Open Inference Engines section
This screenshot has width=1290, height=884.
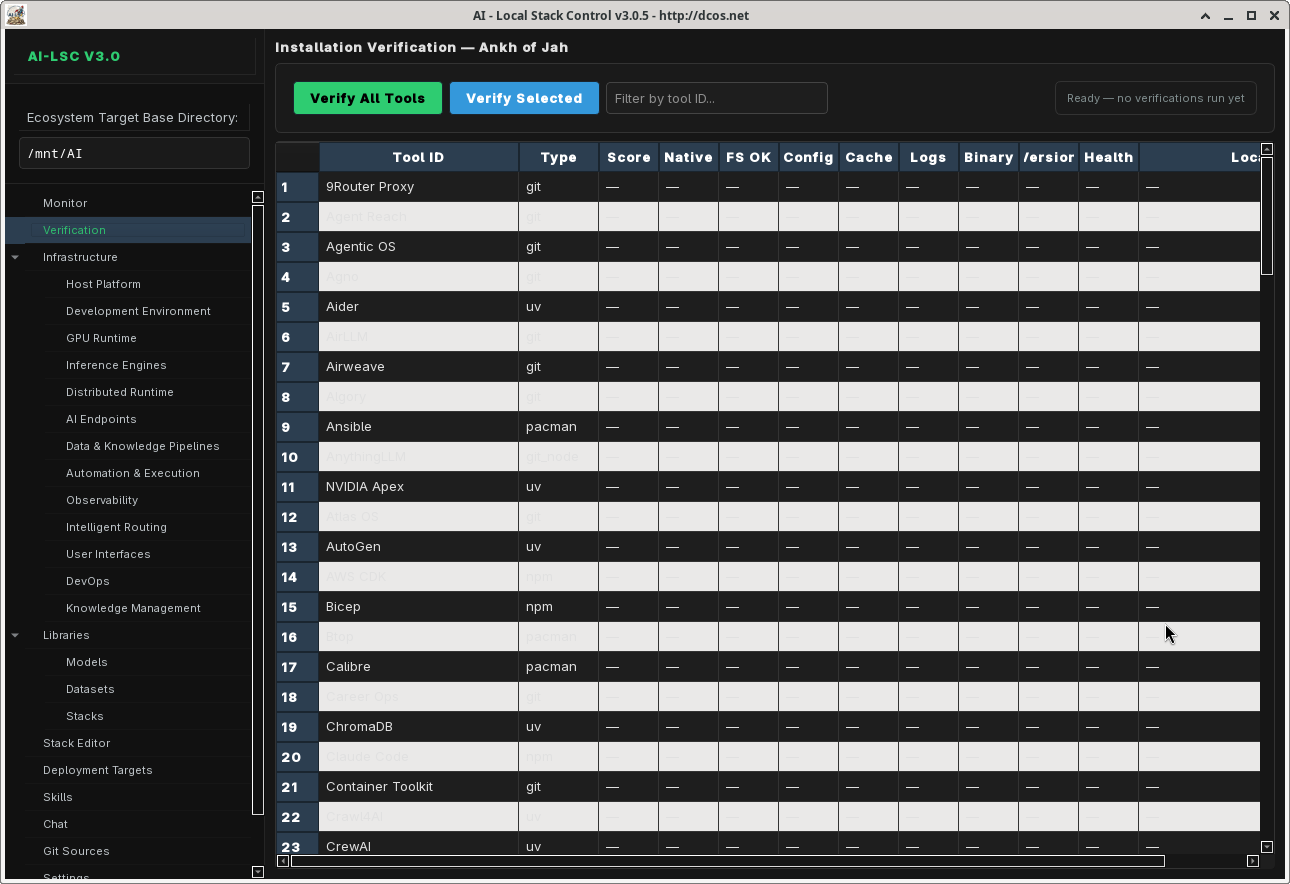pyautogui.click(x=116, y=365)
